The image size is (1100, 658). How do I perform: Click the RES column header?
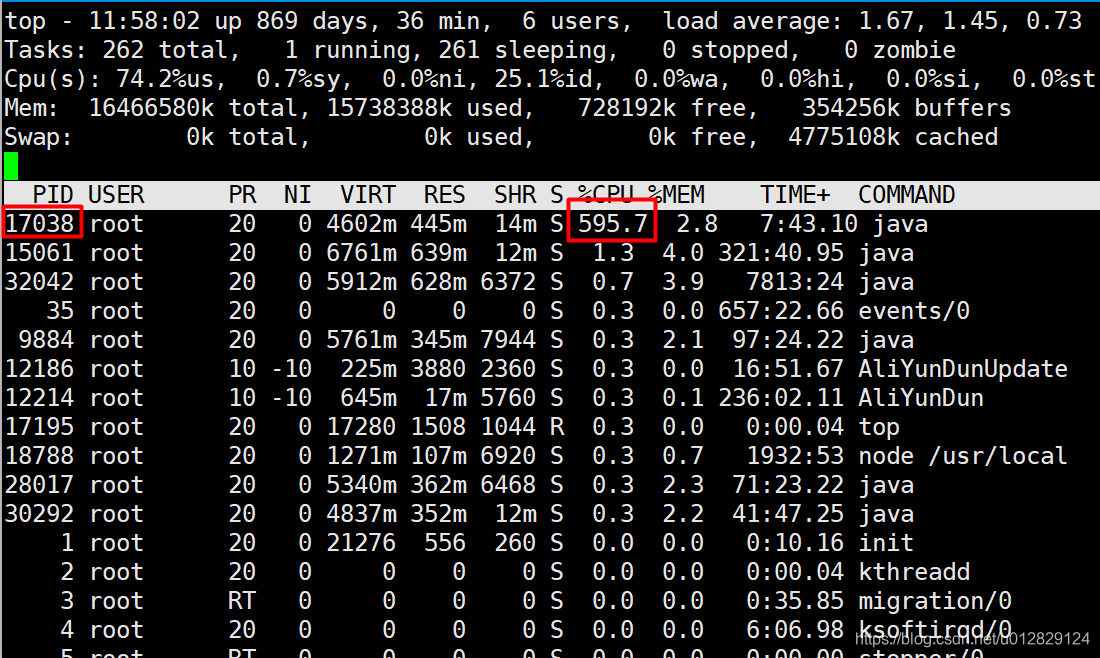(x=444, y=194)
